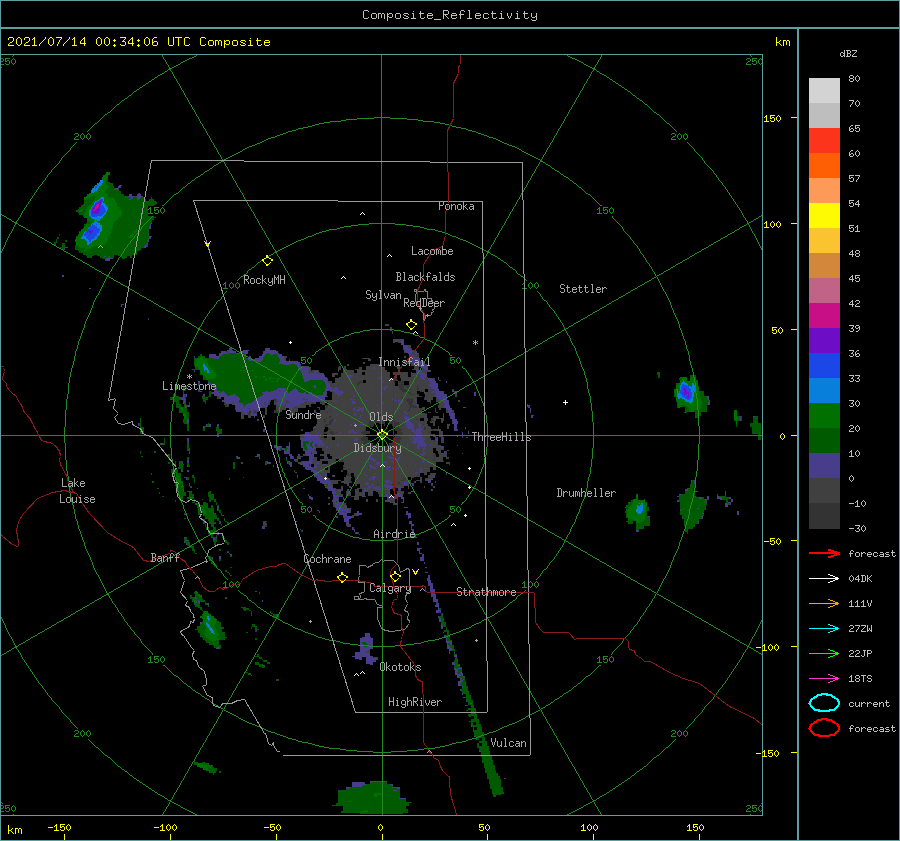Click the Composite_Reflectivity title

[x=450, y=15]
